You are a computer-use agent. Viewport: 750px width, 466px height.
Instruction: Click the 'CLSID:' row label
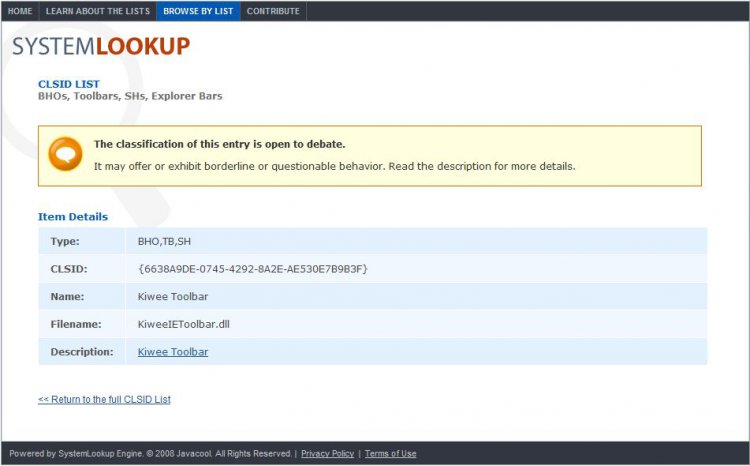69,269
